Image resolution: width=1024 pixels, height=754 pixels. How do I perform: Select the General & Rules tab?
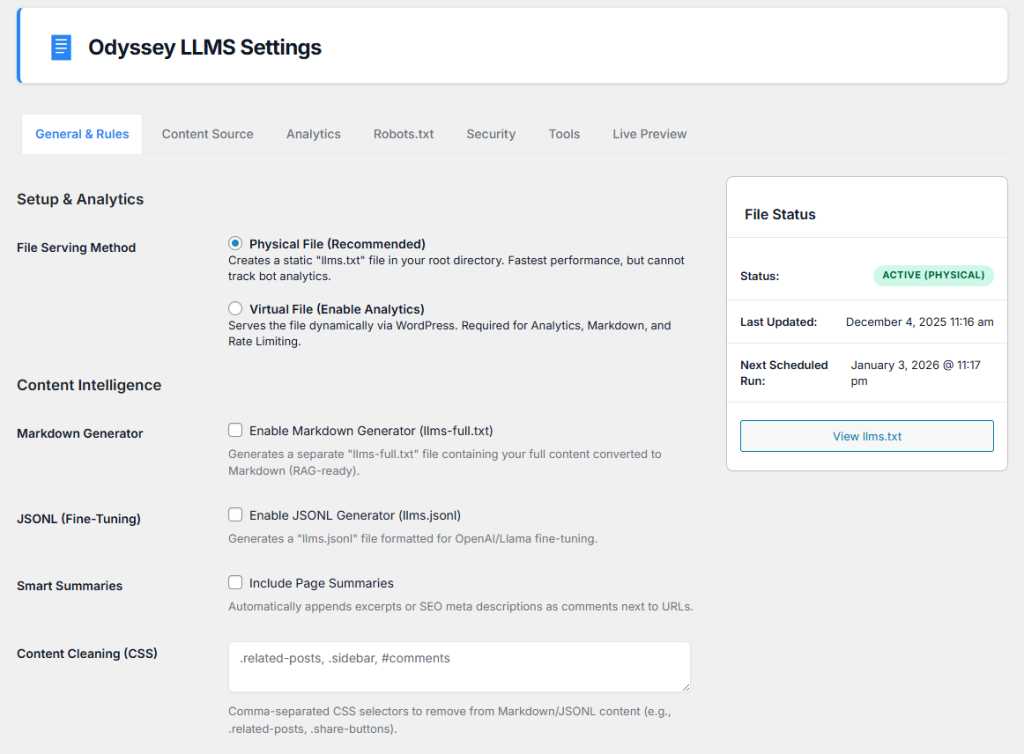pyautogui.click(x=81, y=133)
